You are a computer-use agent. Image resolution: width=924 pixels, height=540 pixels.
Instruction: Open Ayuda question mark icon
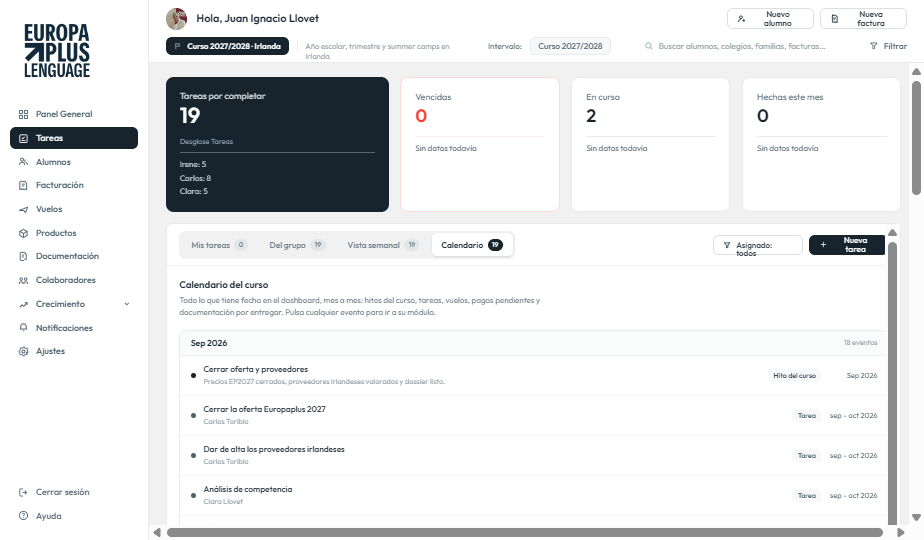pyautogui.click(x=24, y=516)
